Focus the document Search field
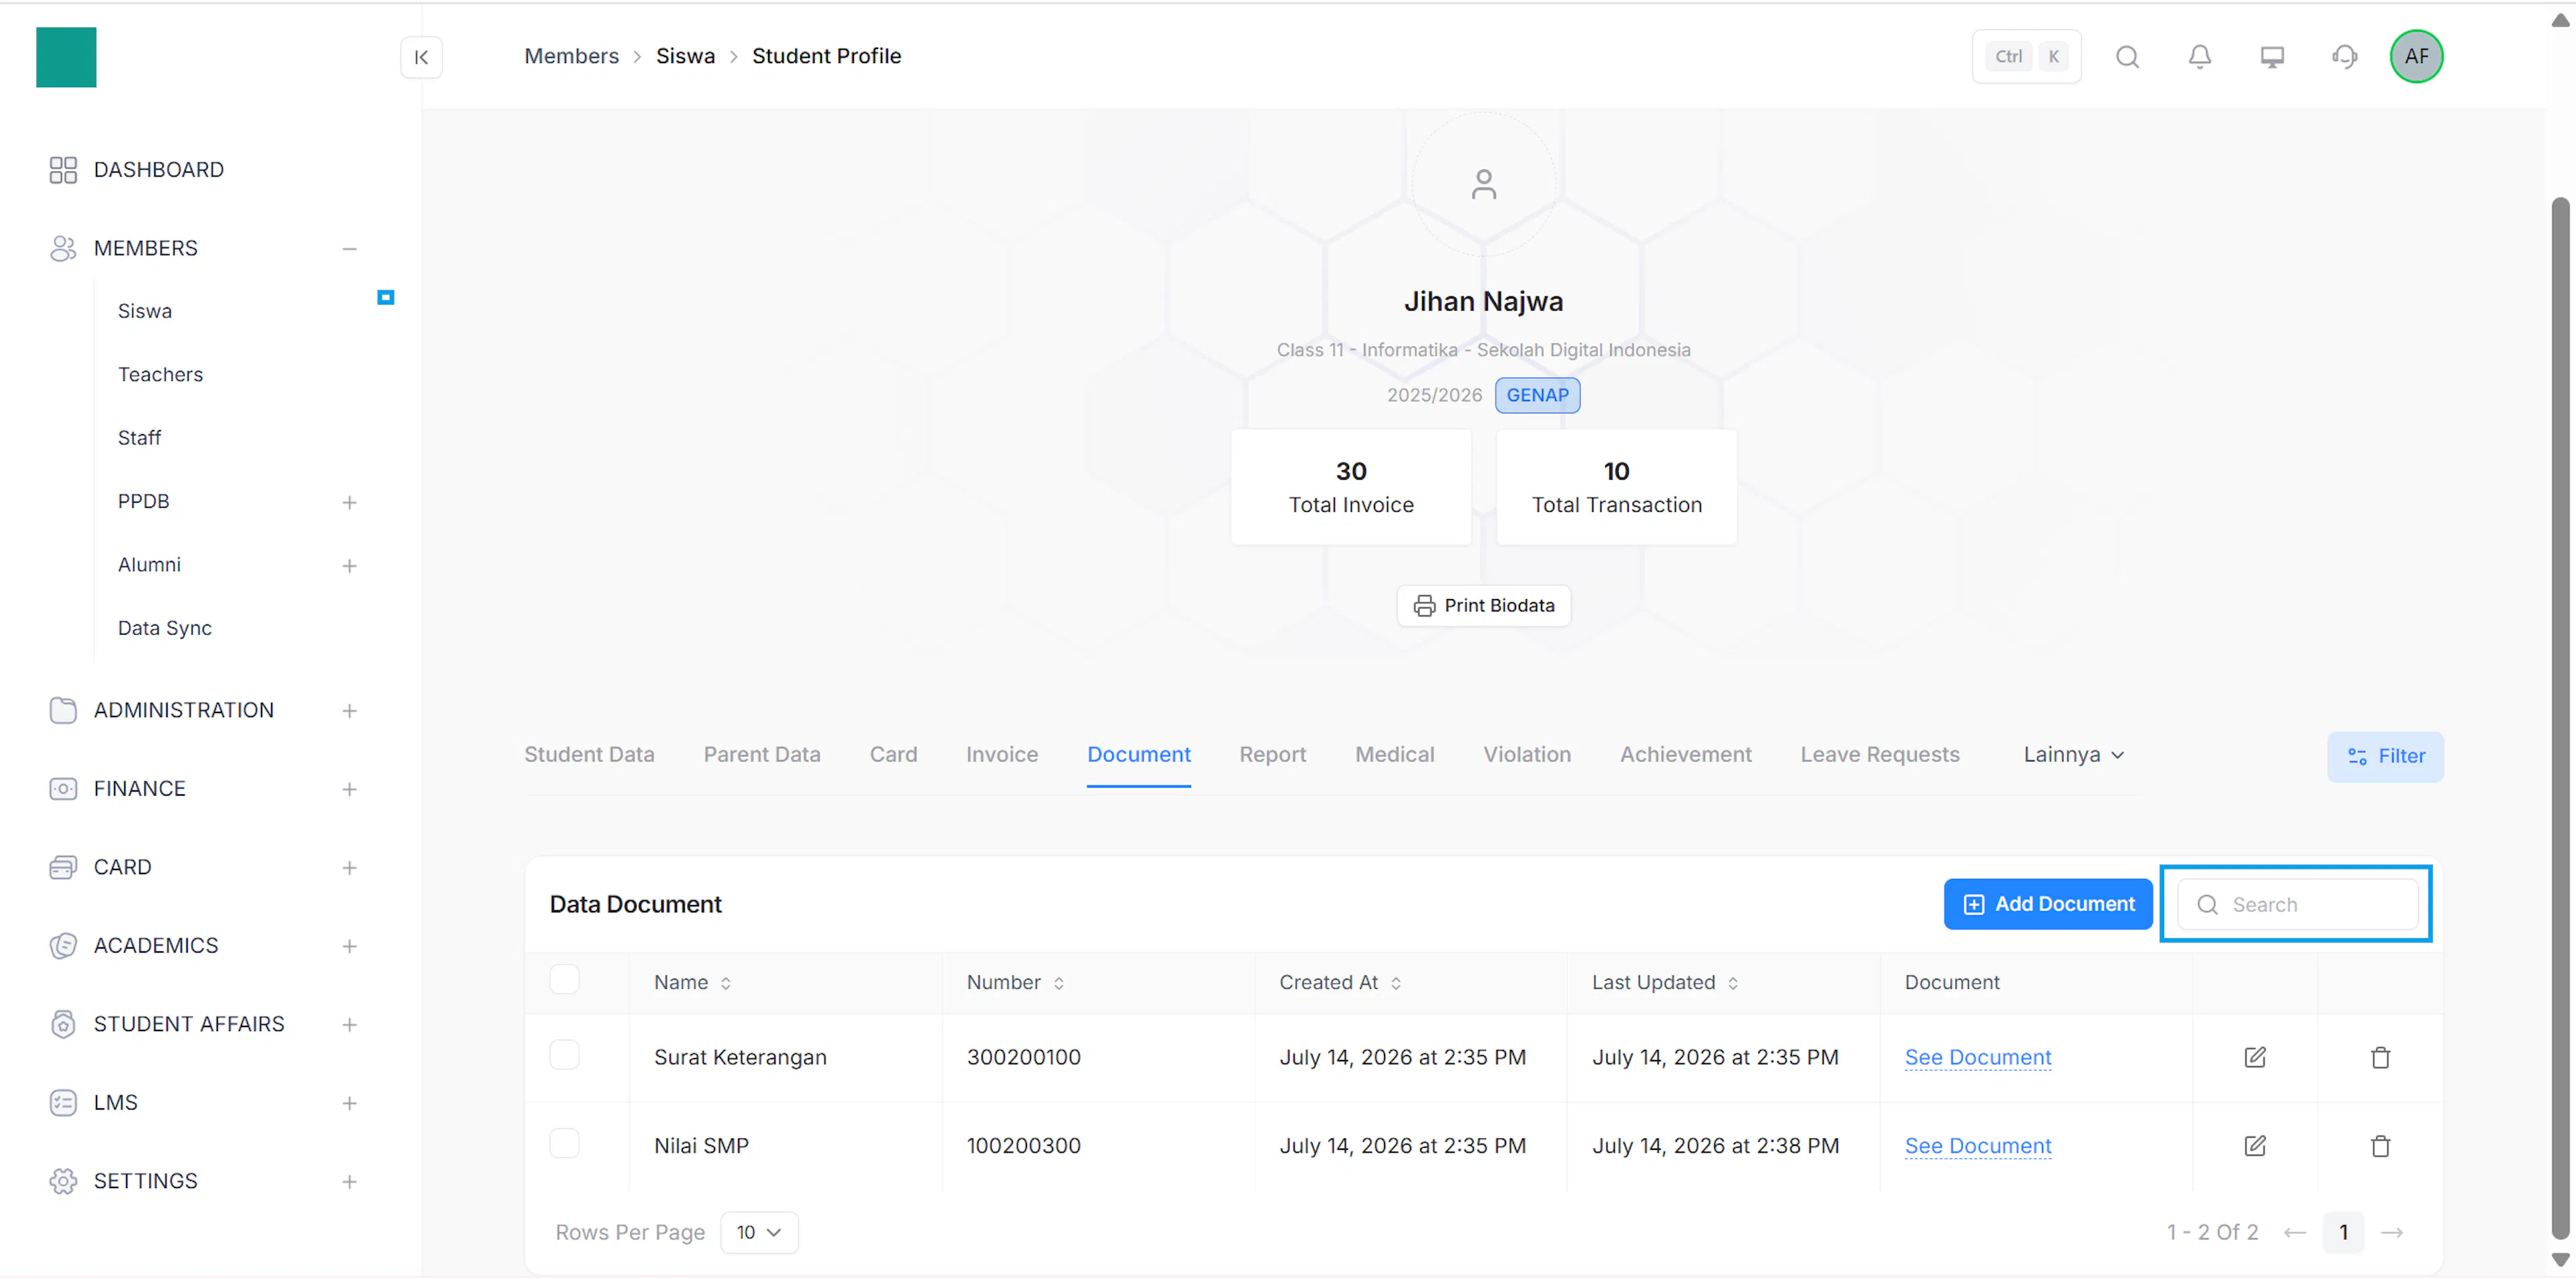Image resolution: width=2576 pixels, height=1278 pixels. (2297, 904)
